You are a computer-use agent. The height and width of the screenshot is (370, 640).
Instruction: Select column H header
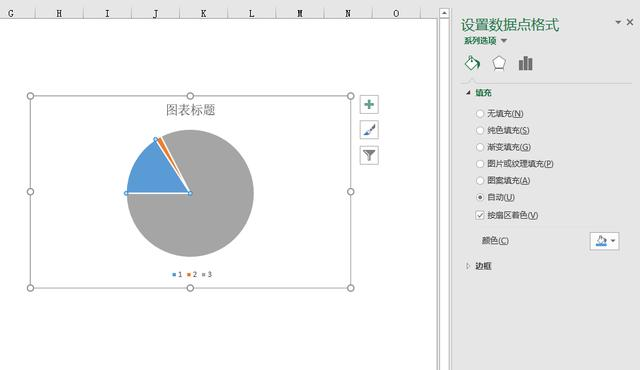[59, 13]
